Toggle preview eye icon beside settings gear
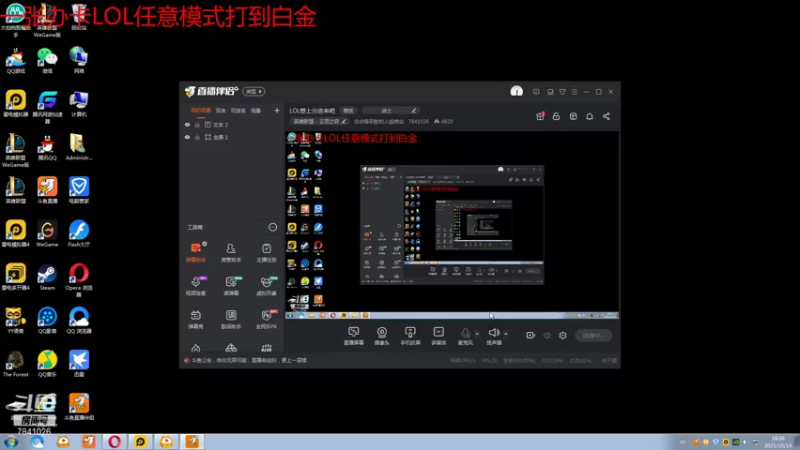Viewport: 800px width, 450px height. (547, 335)
